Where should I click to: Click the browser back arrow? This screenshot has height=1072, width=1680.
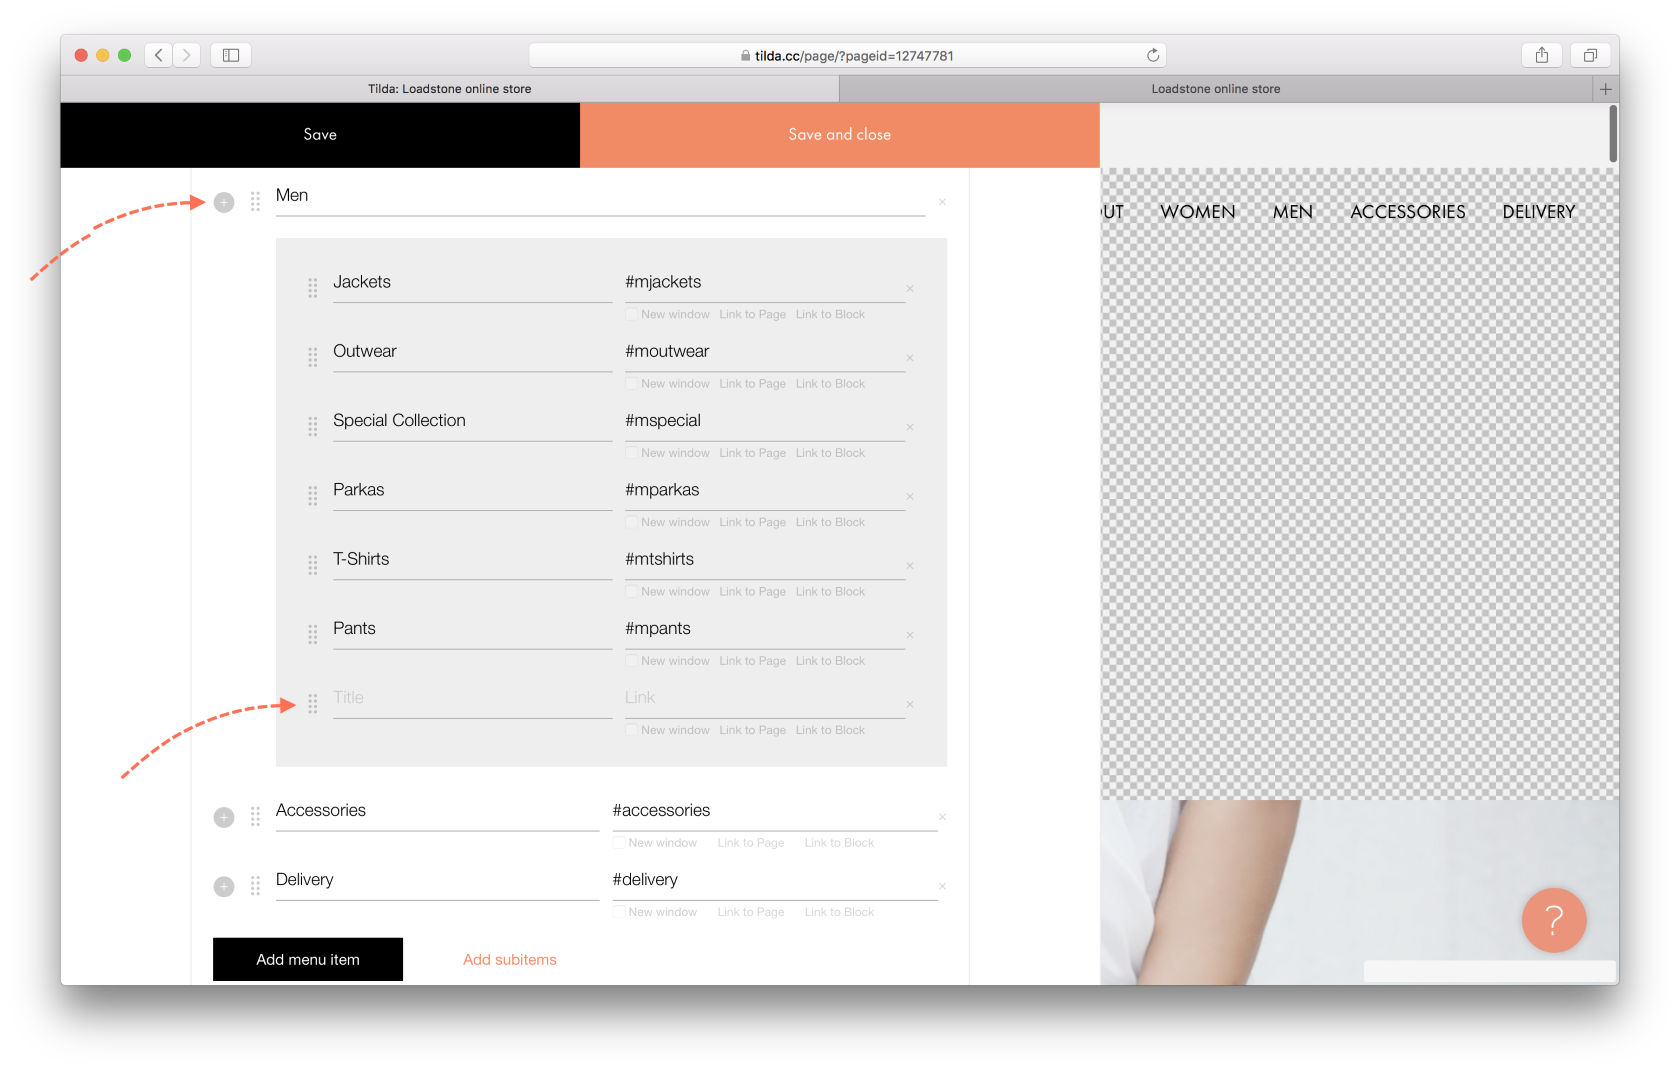[x=158, y=55]
